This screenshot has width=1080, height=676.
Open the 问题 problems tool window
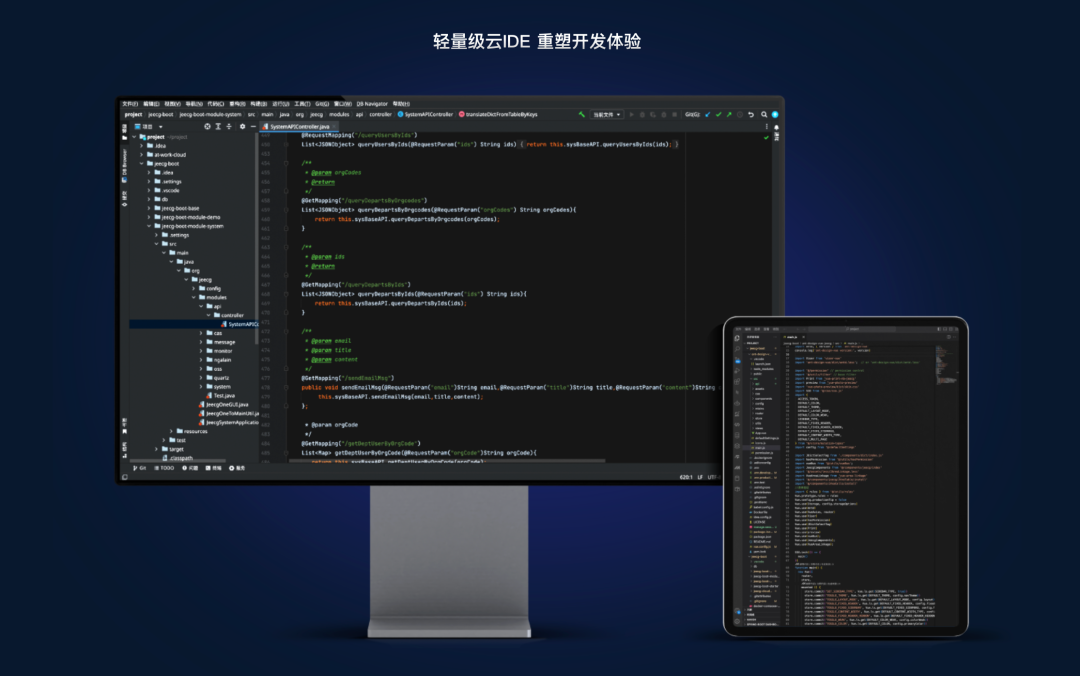click(x=190, y=468)
